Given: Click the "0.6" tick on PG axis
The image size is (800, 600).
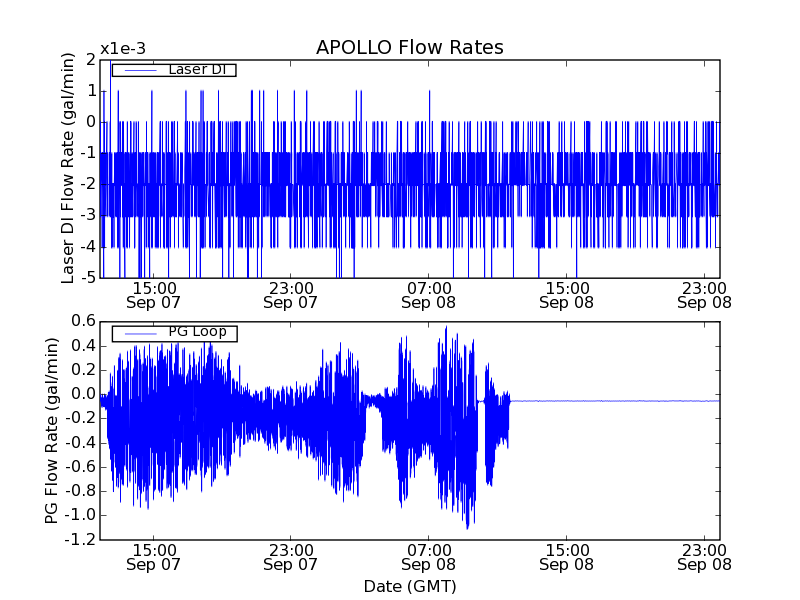Looking at the screenshot, I should coord(84,321).
